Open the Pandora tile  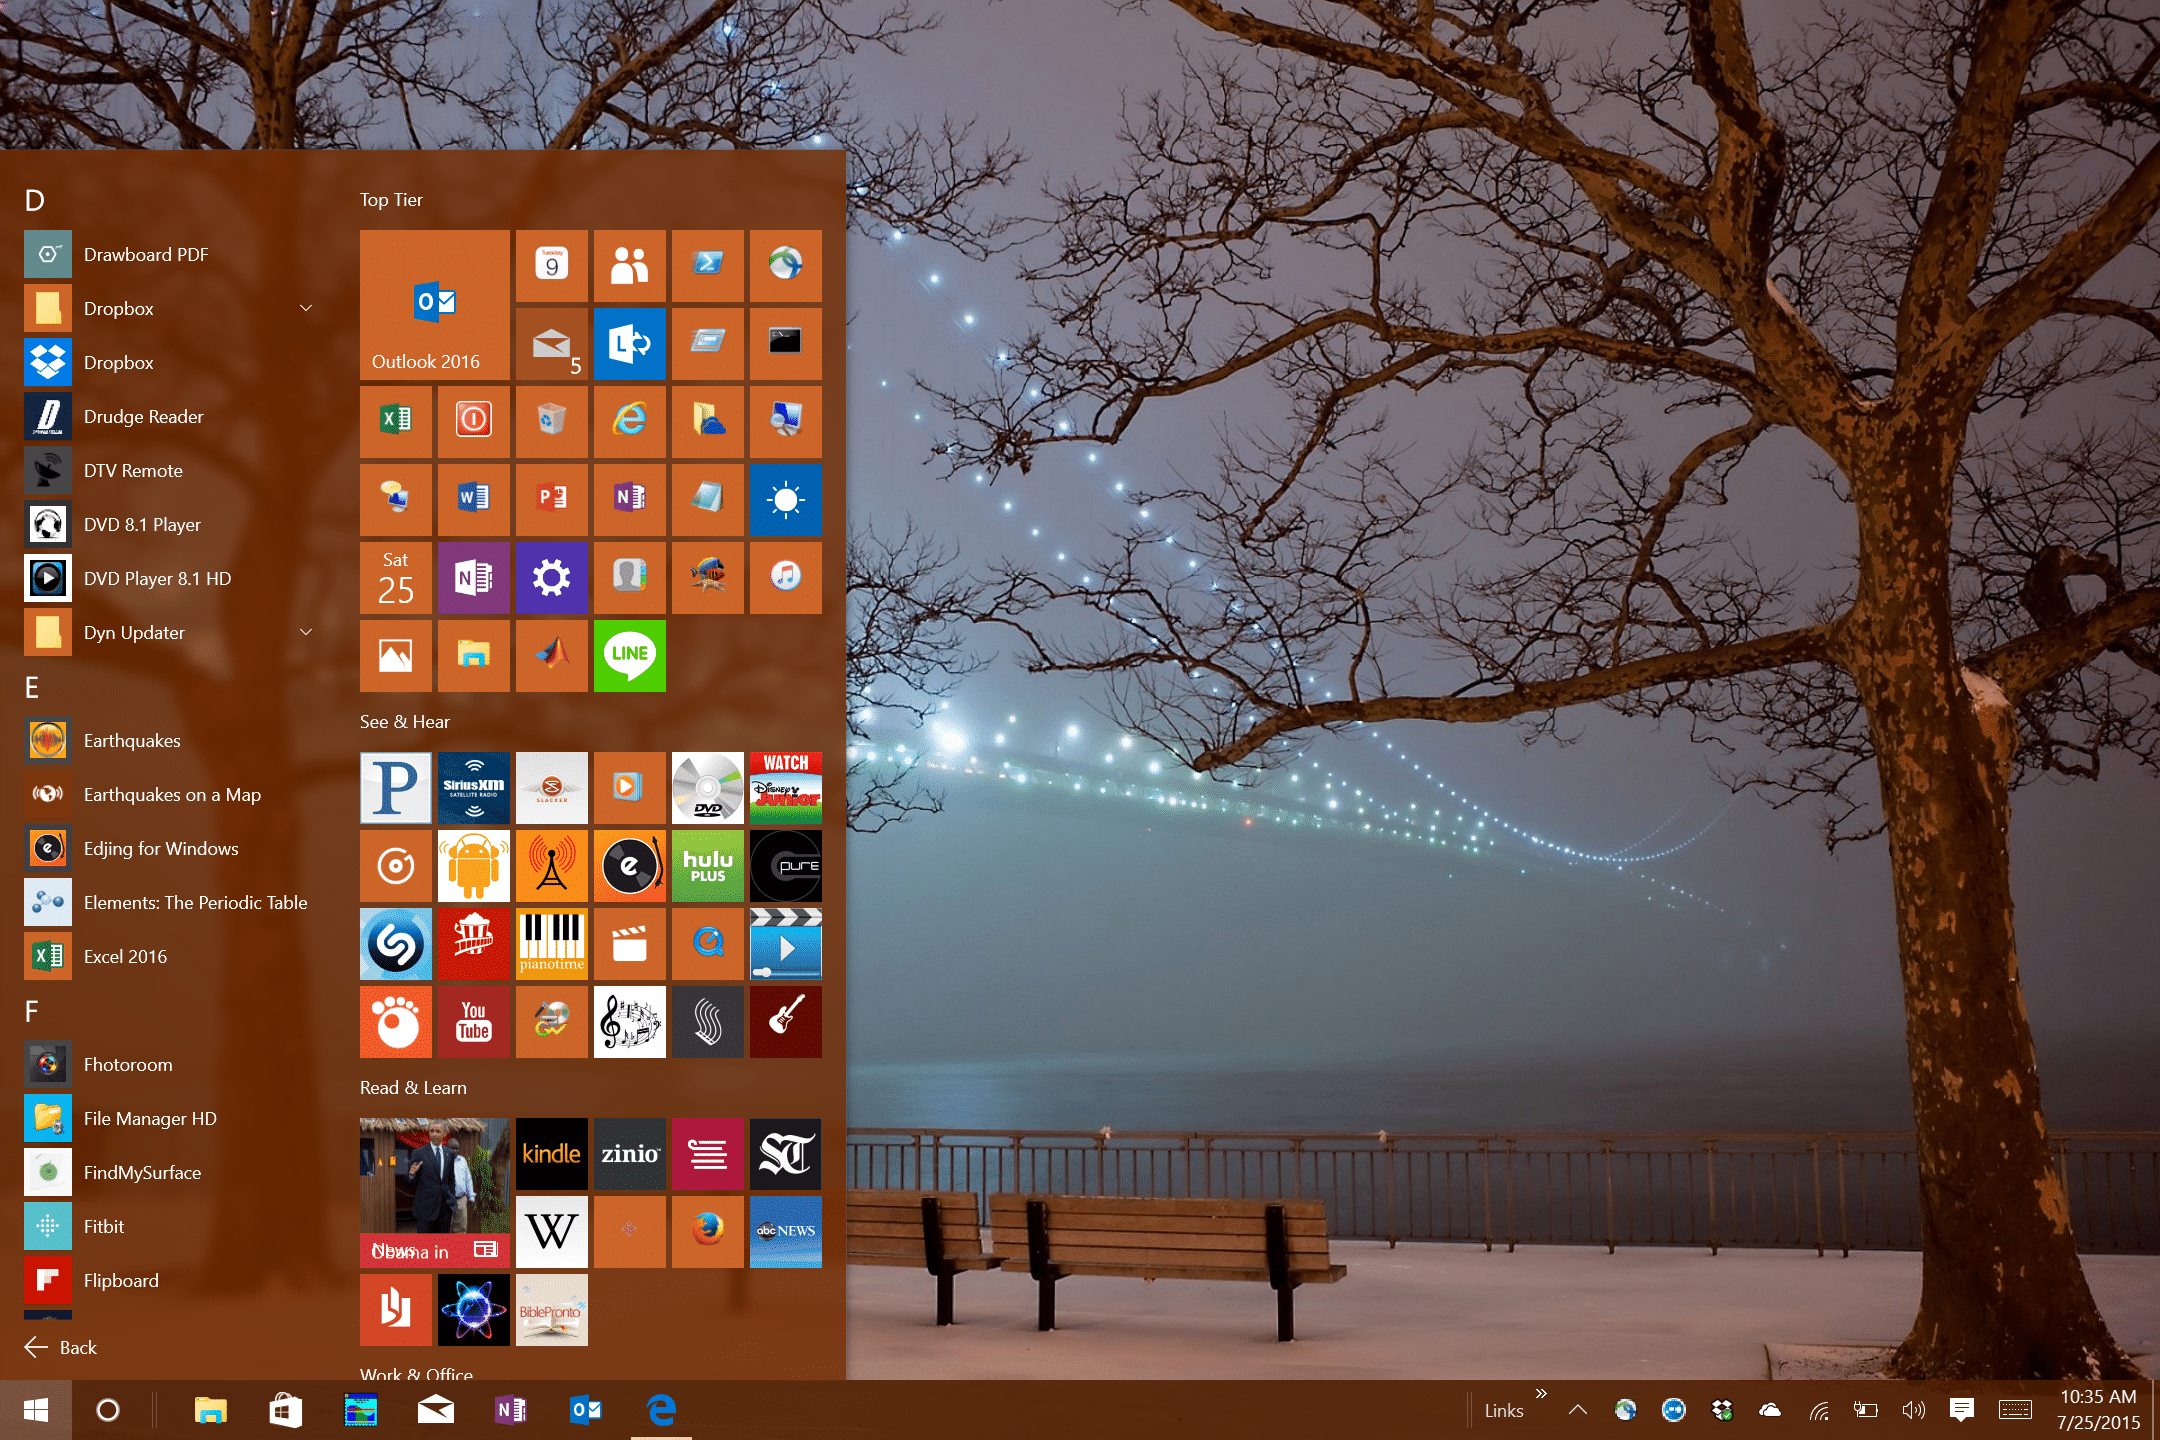(x=396, y=787)
